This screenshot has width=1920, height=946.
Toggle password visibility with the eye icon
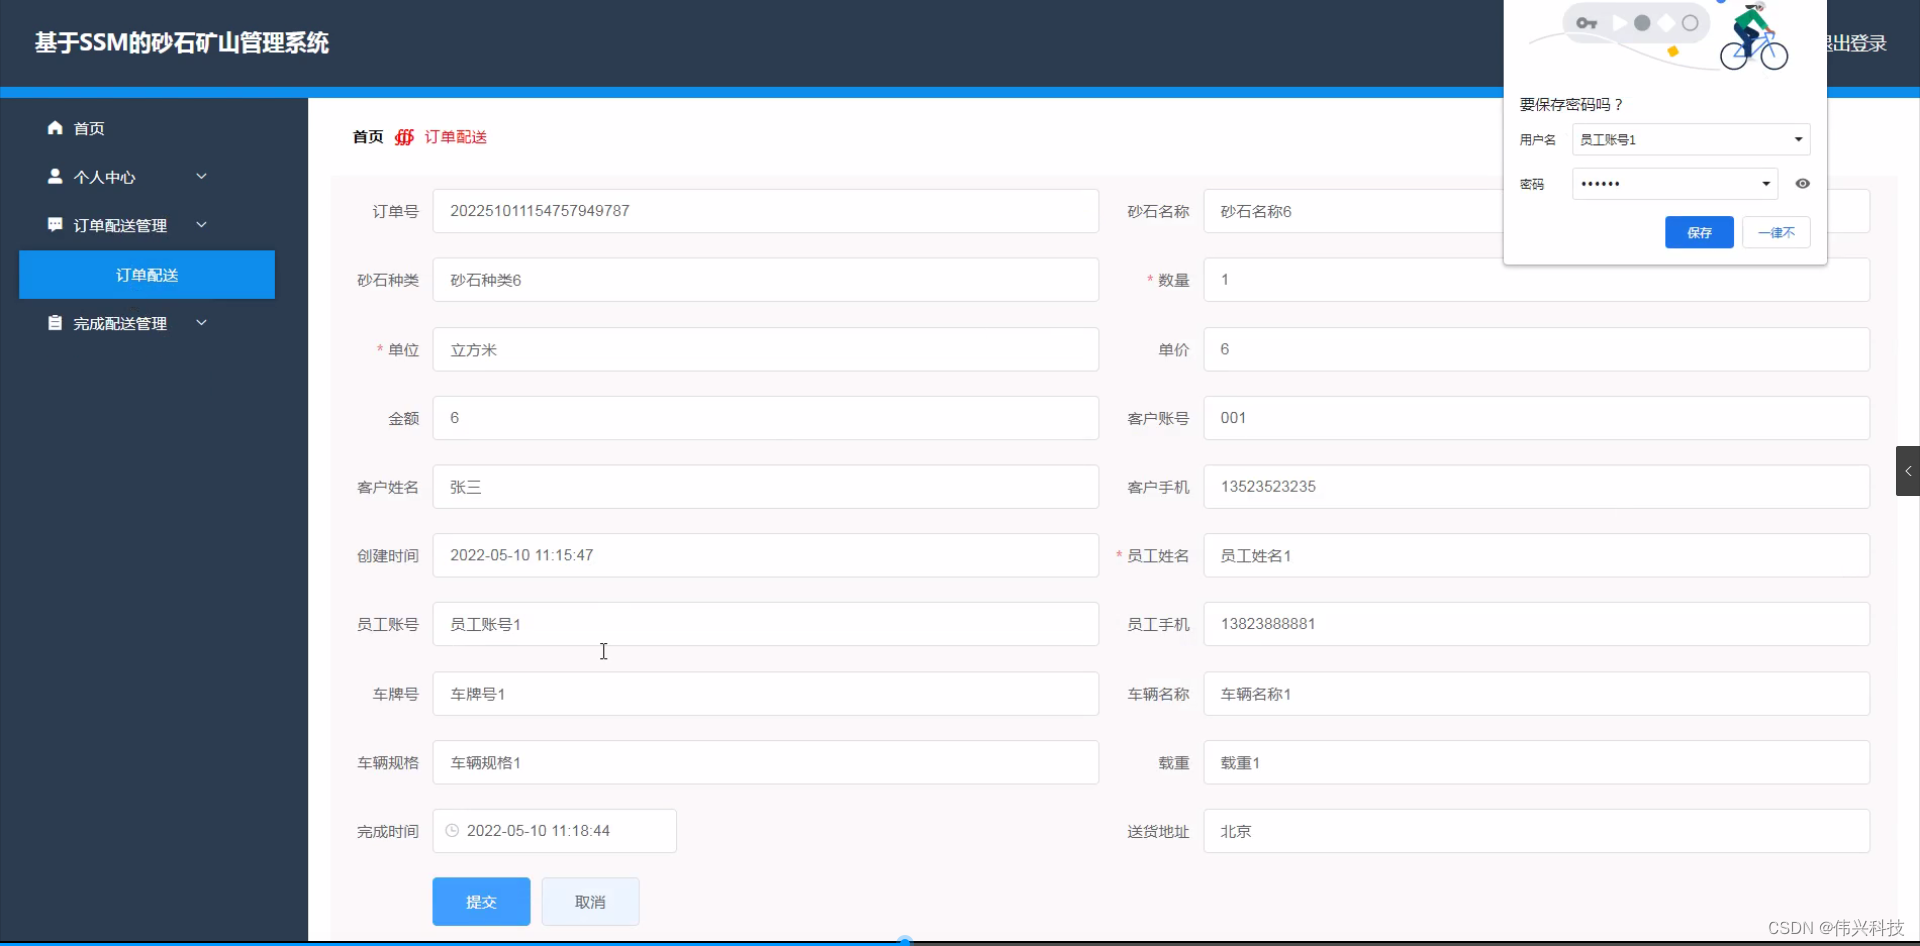[1803, 183]
